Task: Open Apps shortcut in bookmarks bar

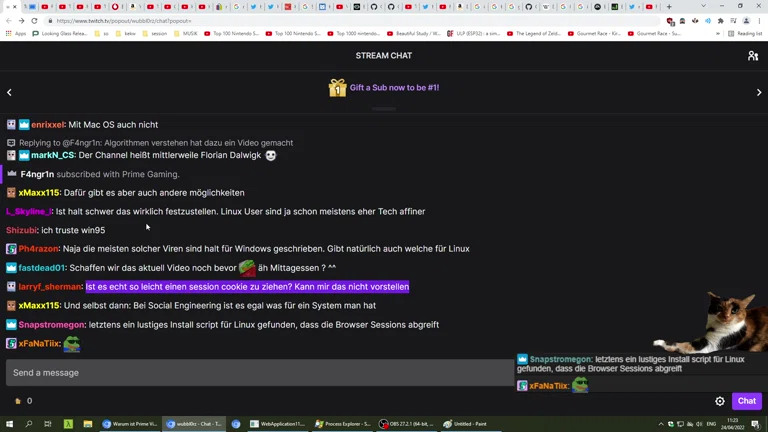Action: 16,34
